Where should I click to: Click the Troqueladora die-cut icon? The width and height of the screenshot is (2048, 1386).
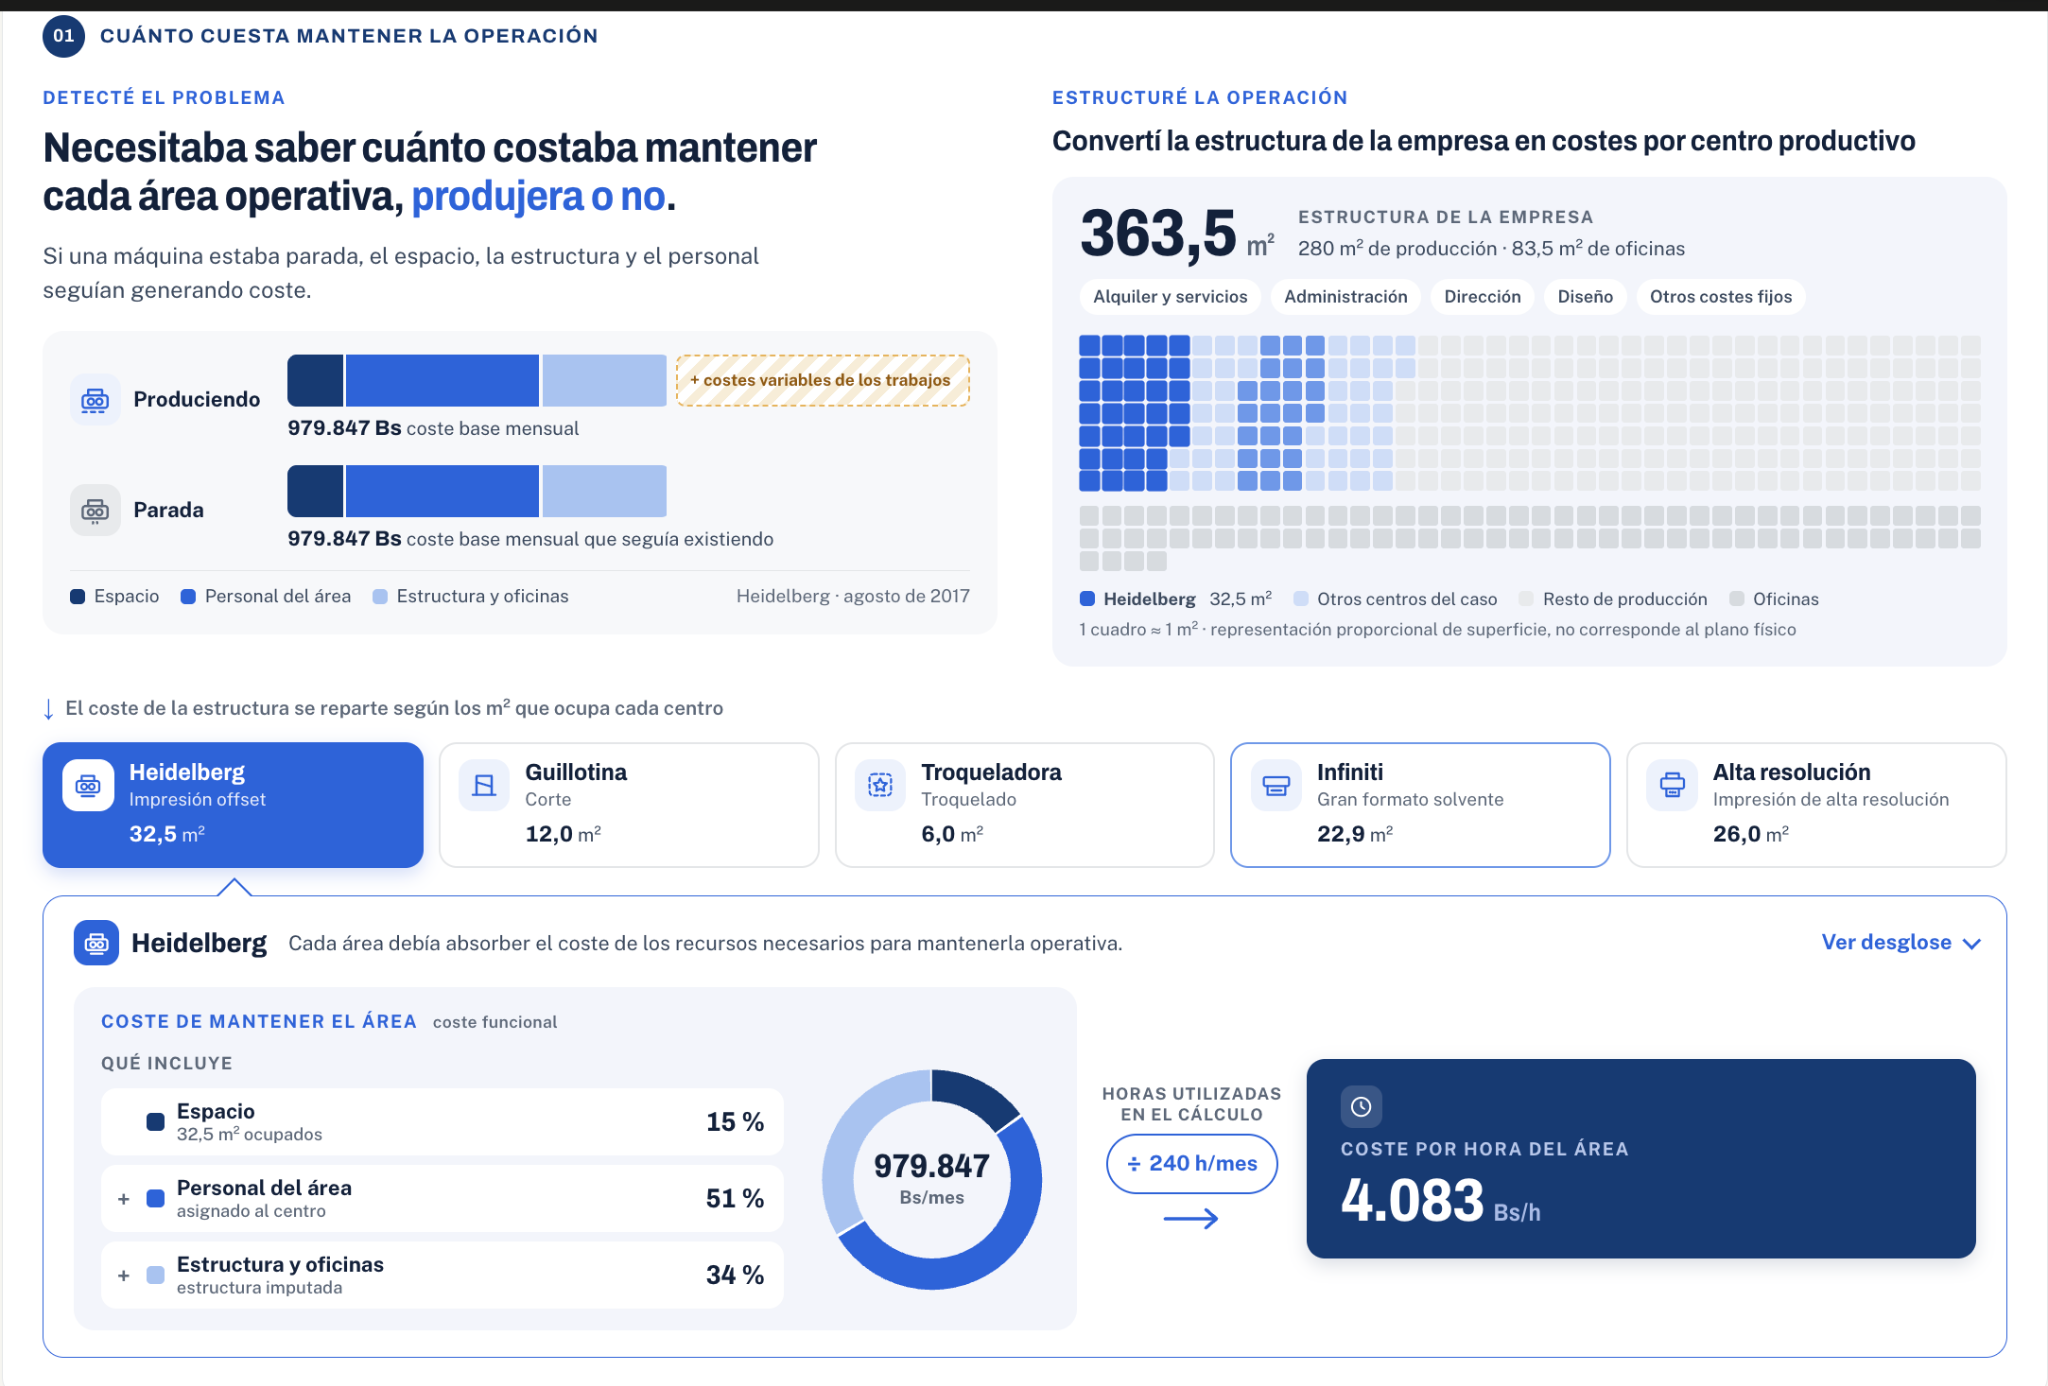[x=880, y=785]
